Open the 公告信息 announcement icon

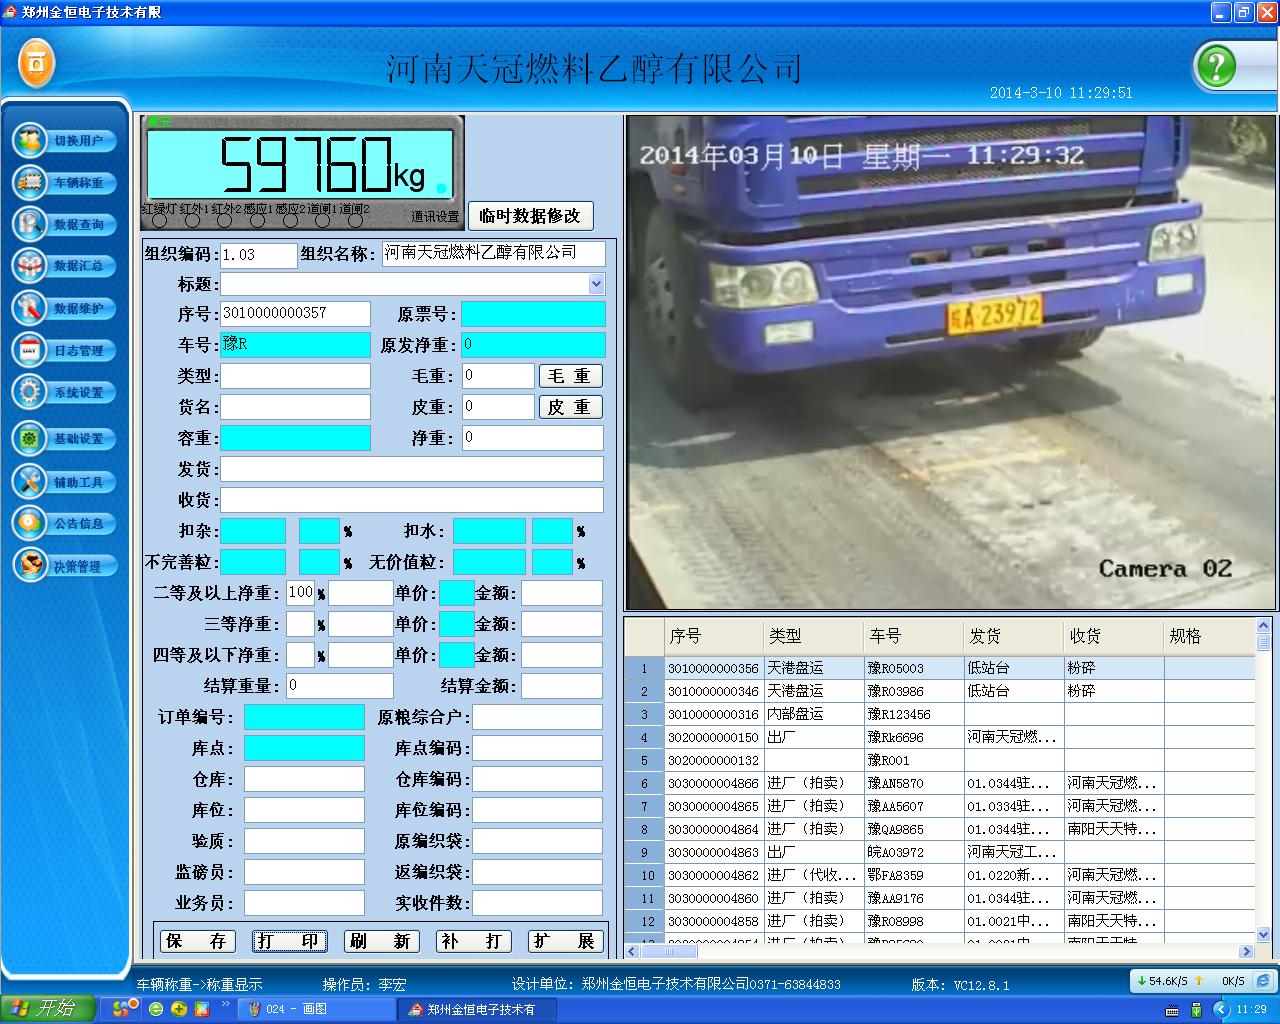pyautogui.click(x=30, y=523)
